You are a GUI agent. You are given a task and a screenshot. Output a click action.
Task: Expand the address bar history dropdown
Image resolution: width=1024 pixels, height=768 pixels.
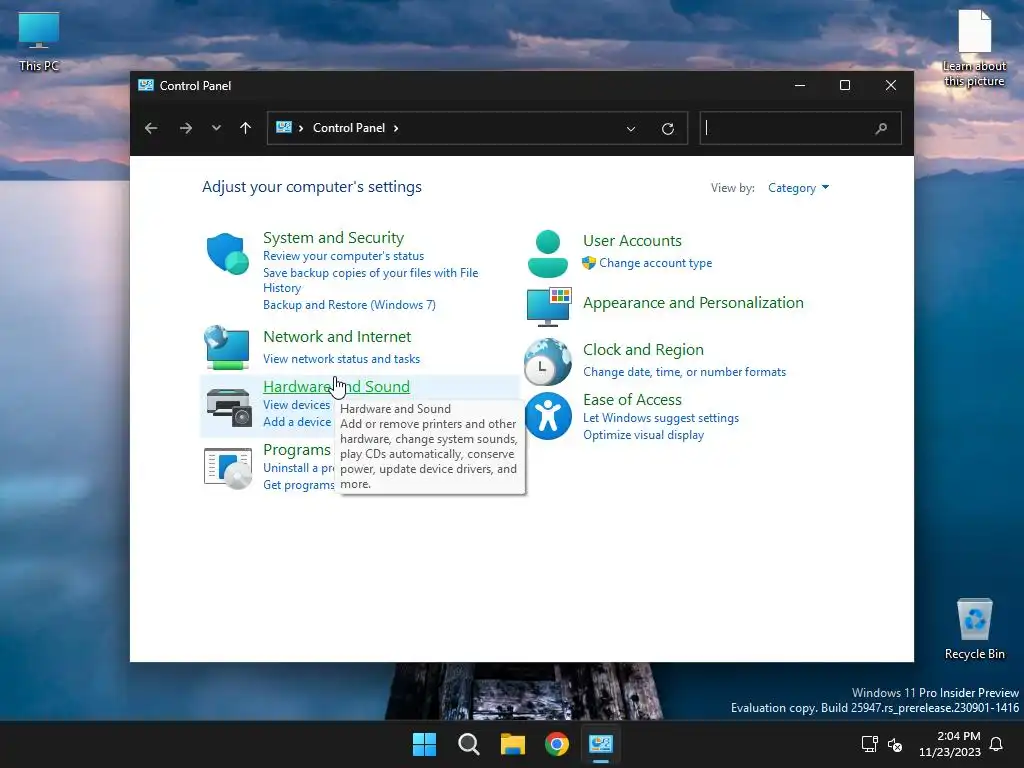pyautogui.click(x=631, y=129)
